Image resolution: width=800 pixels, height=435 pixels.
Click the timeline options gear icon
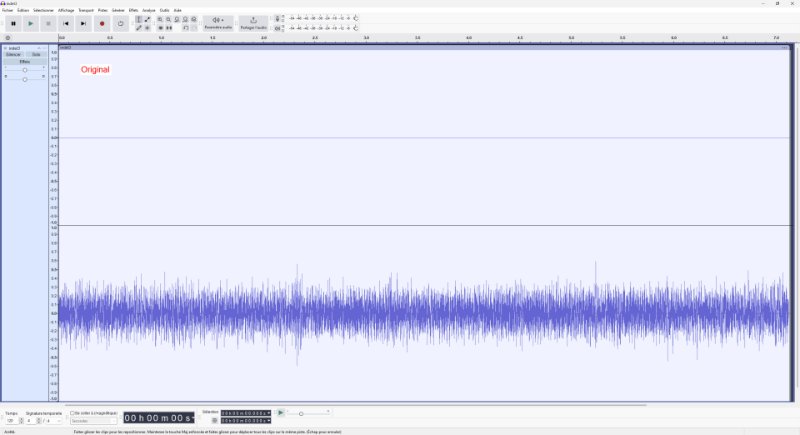[8, 38]
